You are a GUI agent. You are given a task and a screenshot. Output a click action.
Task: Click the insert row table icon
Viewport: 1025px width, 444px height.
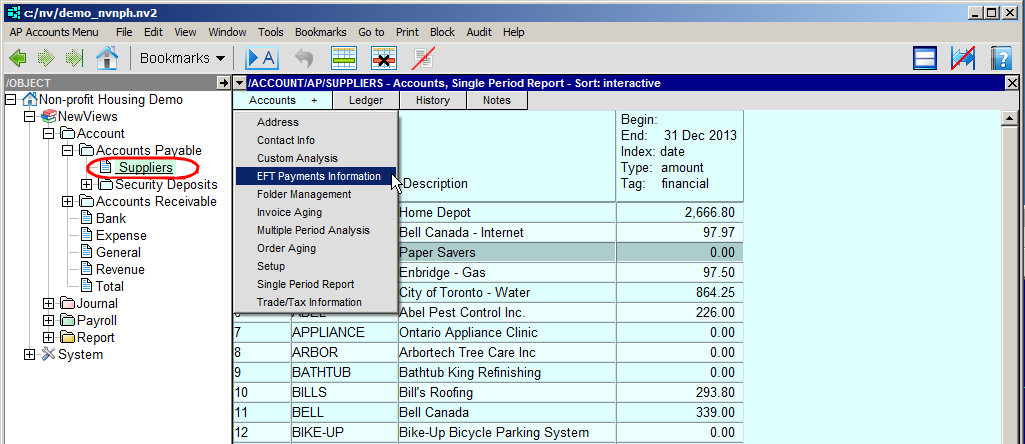[345, 58]
